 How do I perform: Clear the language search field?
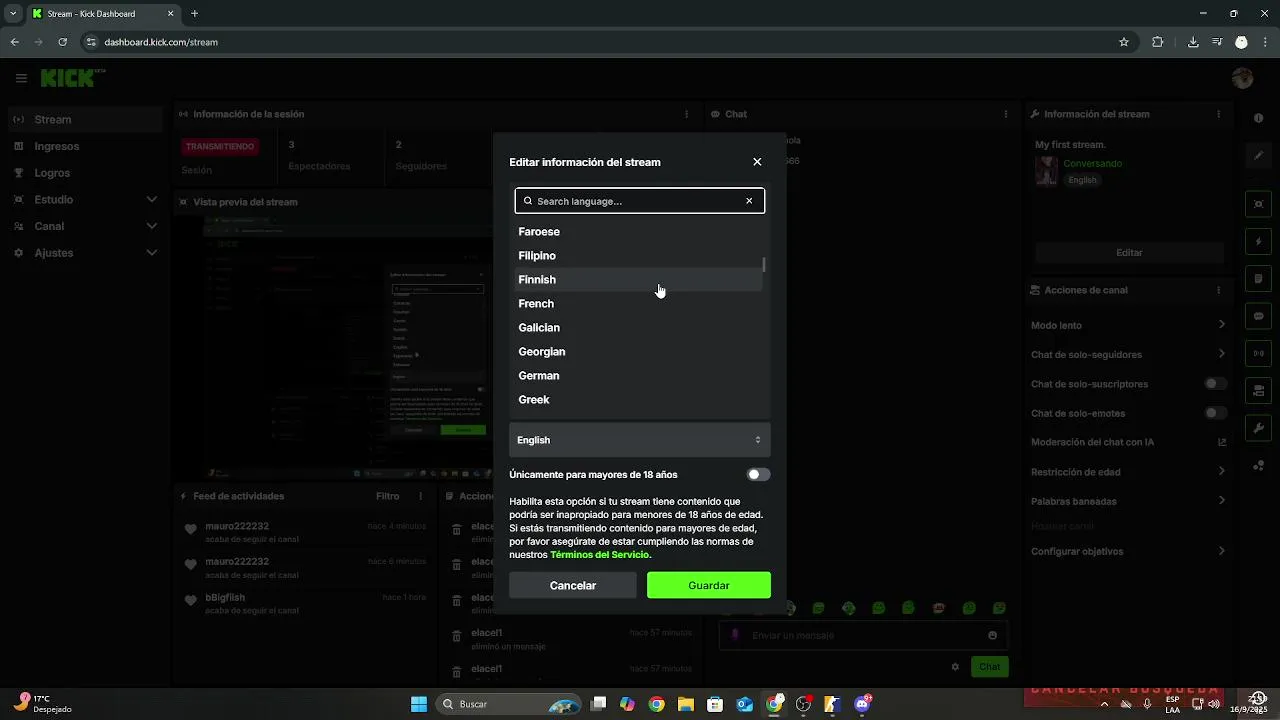(749, 201)
